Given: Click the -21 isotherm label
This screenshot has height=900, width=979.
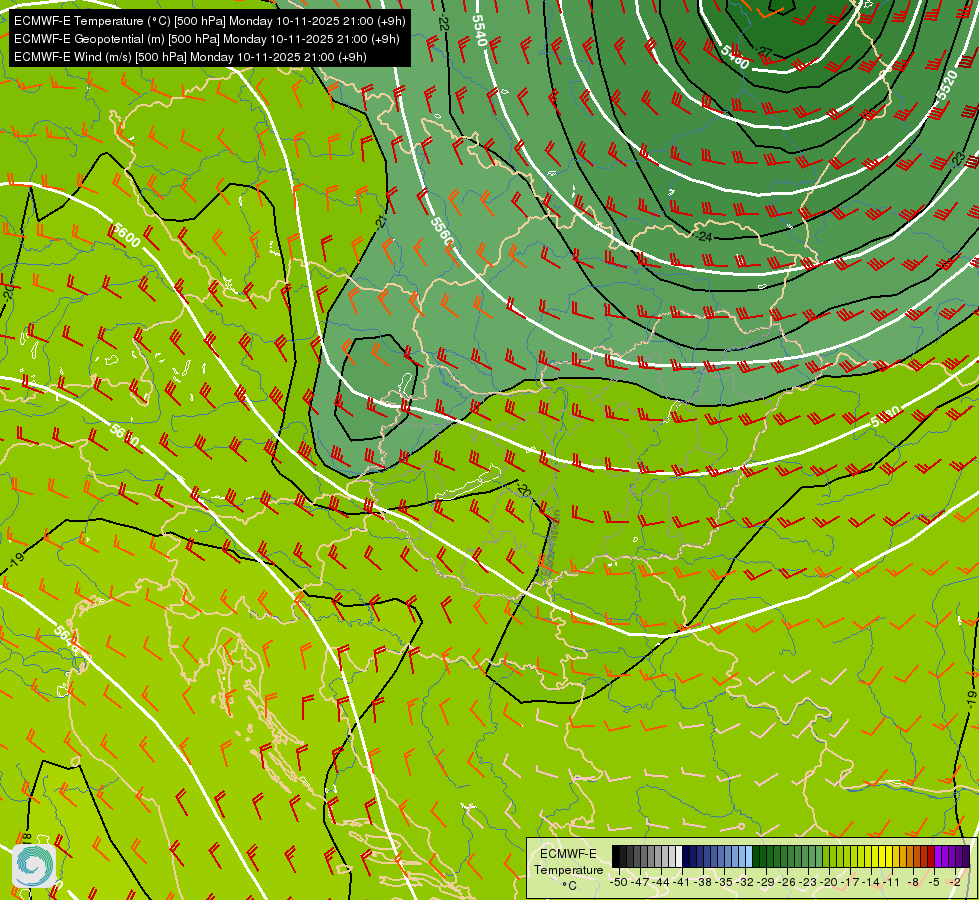Looking at the screenshot, I should [381, 221].
